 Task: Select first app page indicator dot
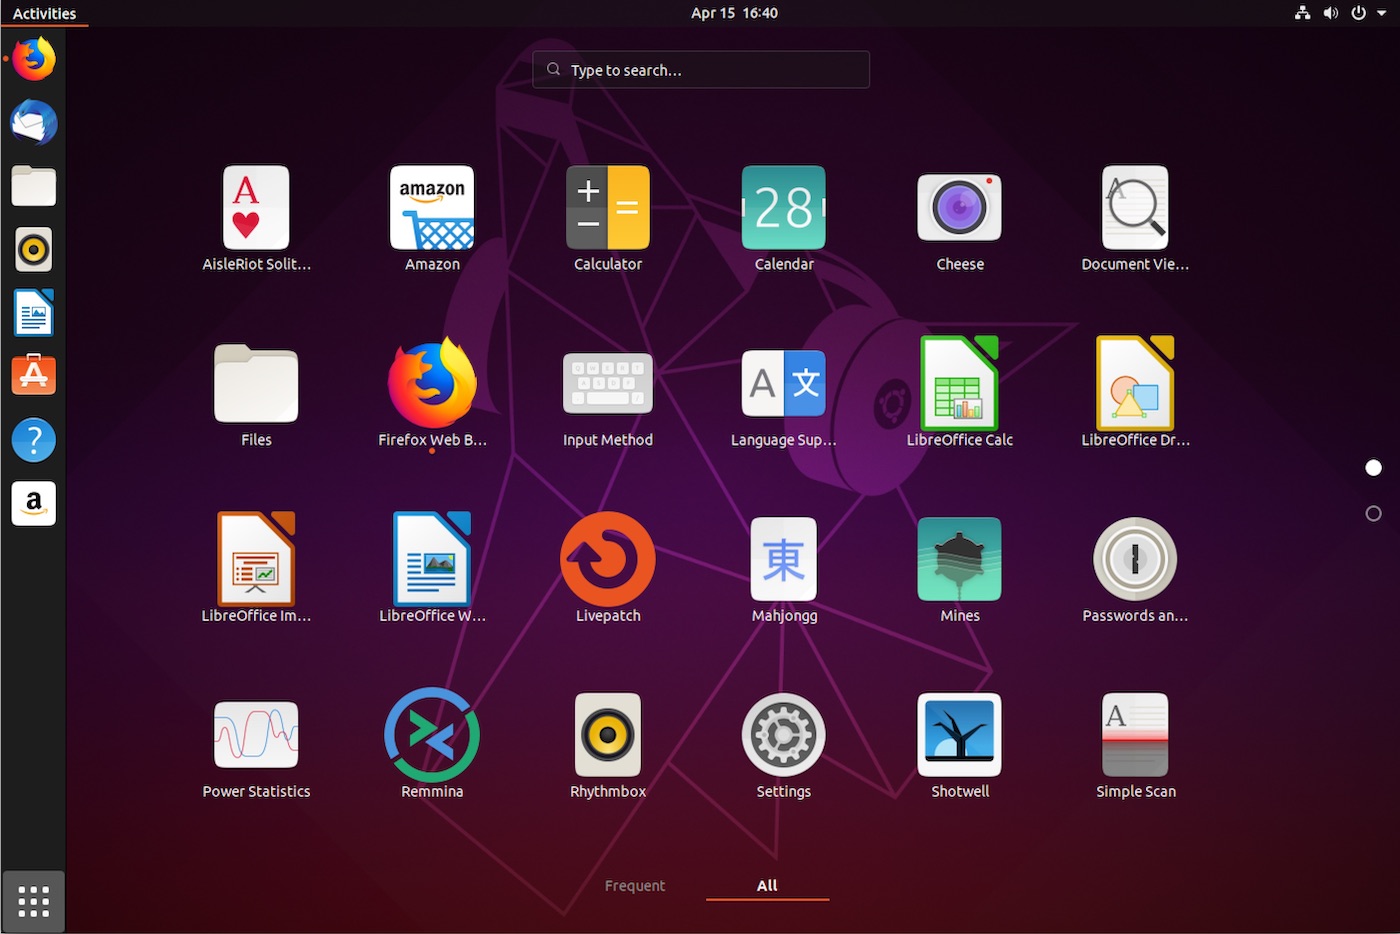(1373, 468)
